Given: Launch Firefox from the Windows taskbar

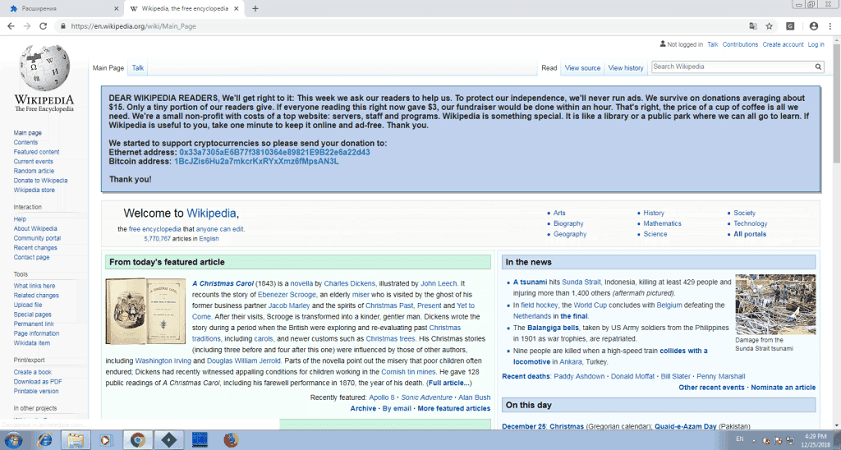Looking at the screenshot, I should pos(230,439).
